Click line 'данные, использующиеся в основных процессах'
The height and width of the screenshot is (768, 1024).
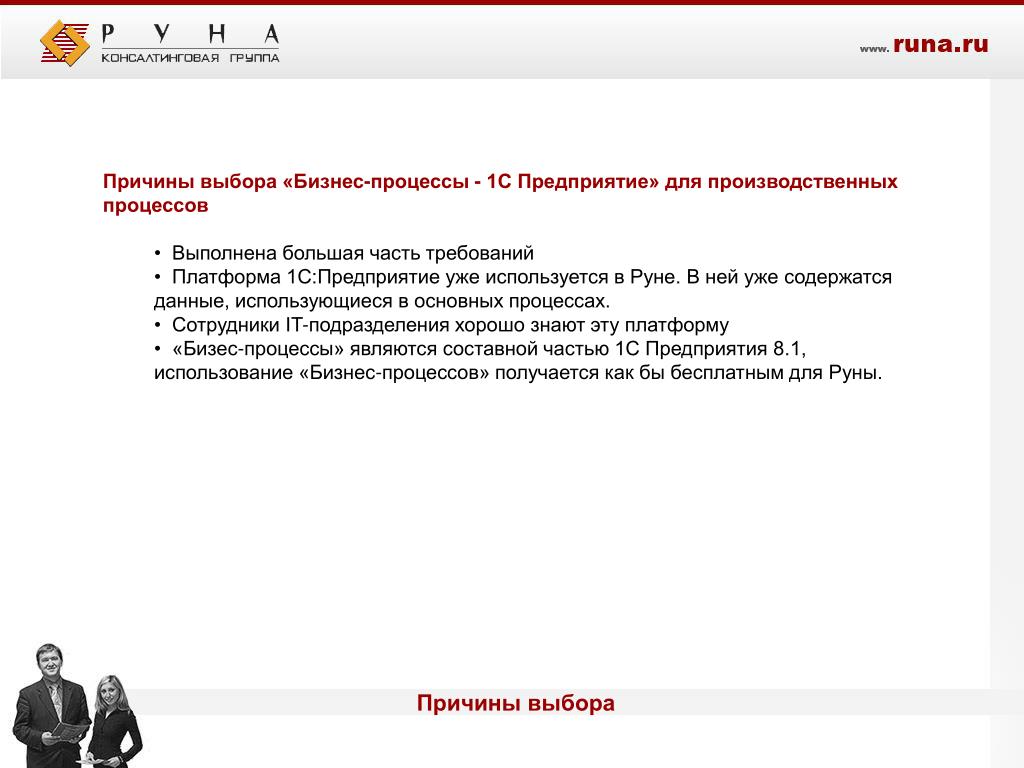(381, 301)
